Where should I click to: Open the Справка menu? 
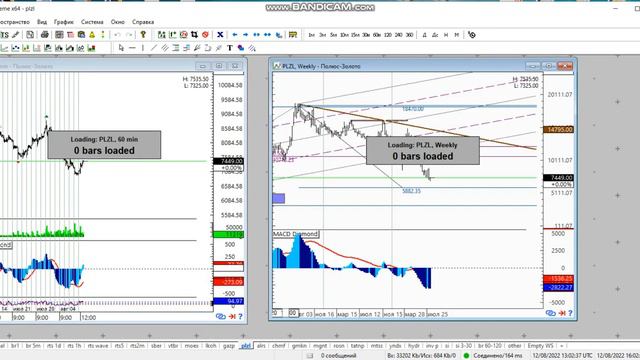pos(143,22)
